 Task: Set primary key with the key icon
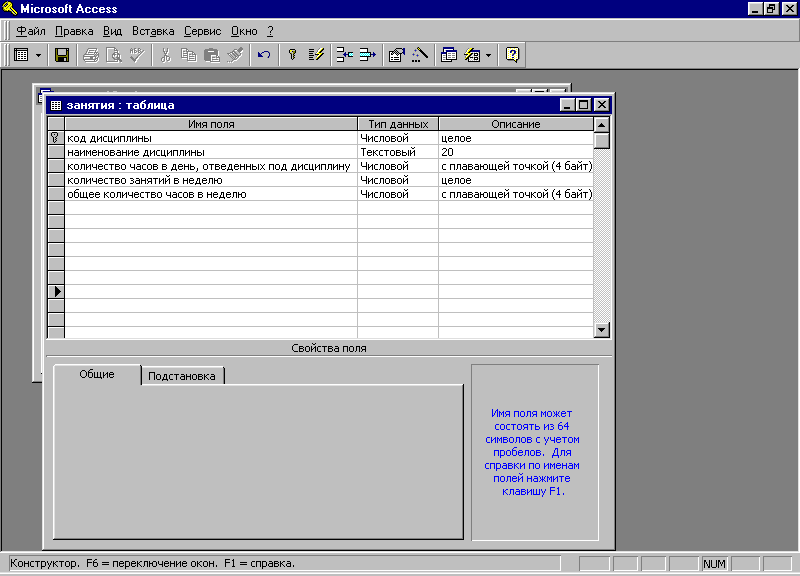pos(292,55)
